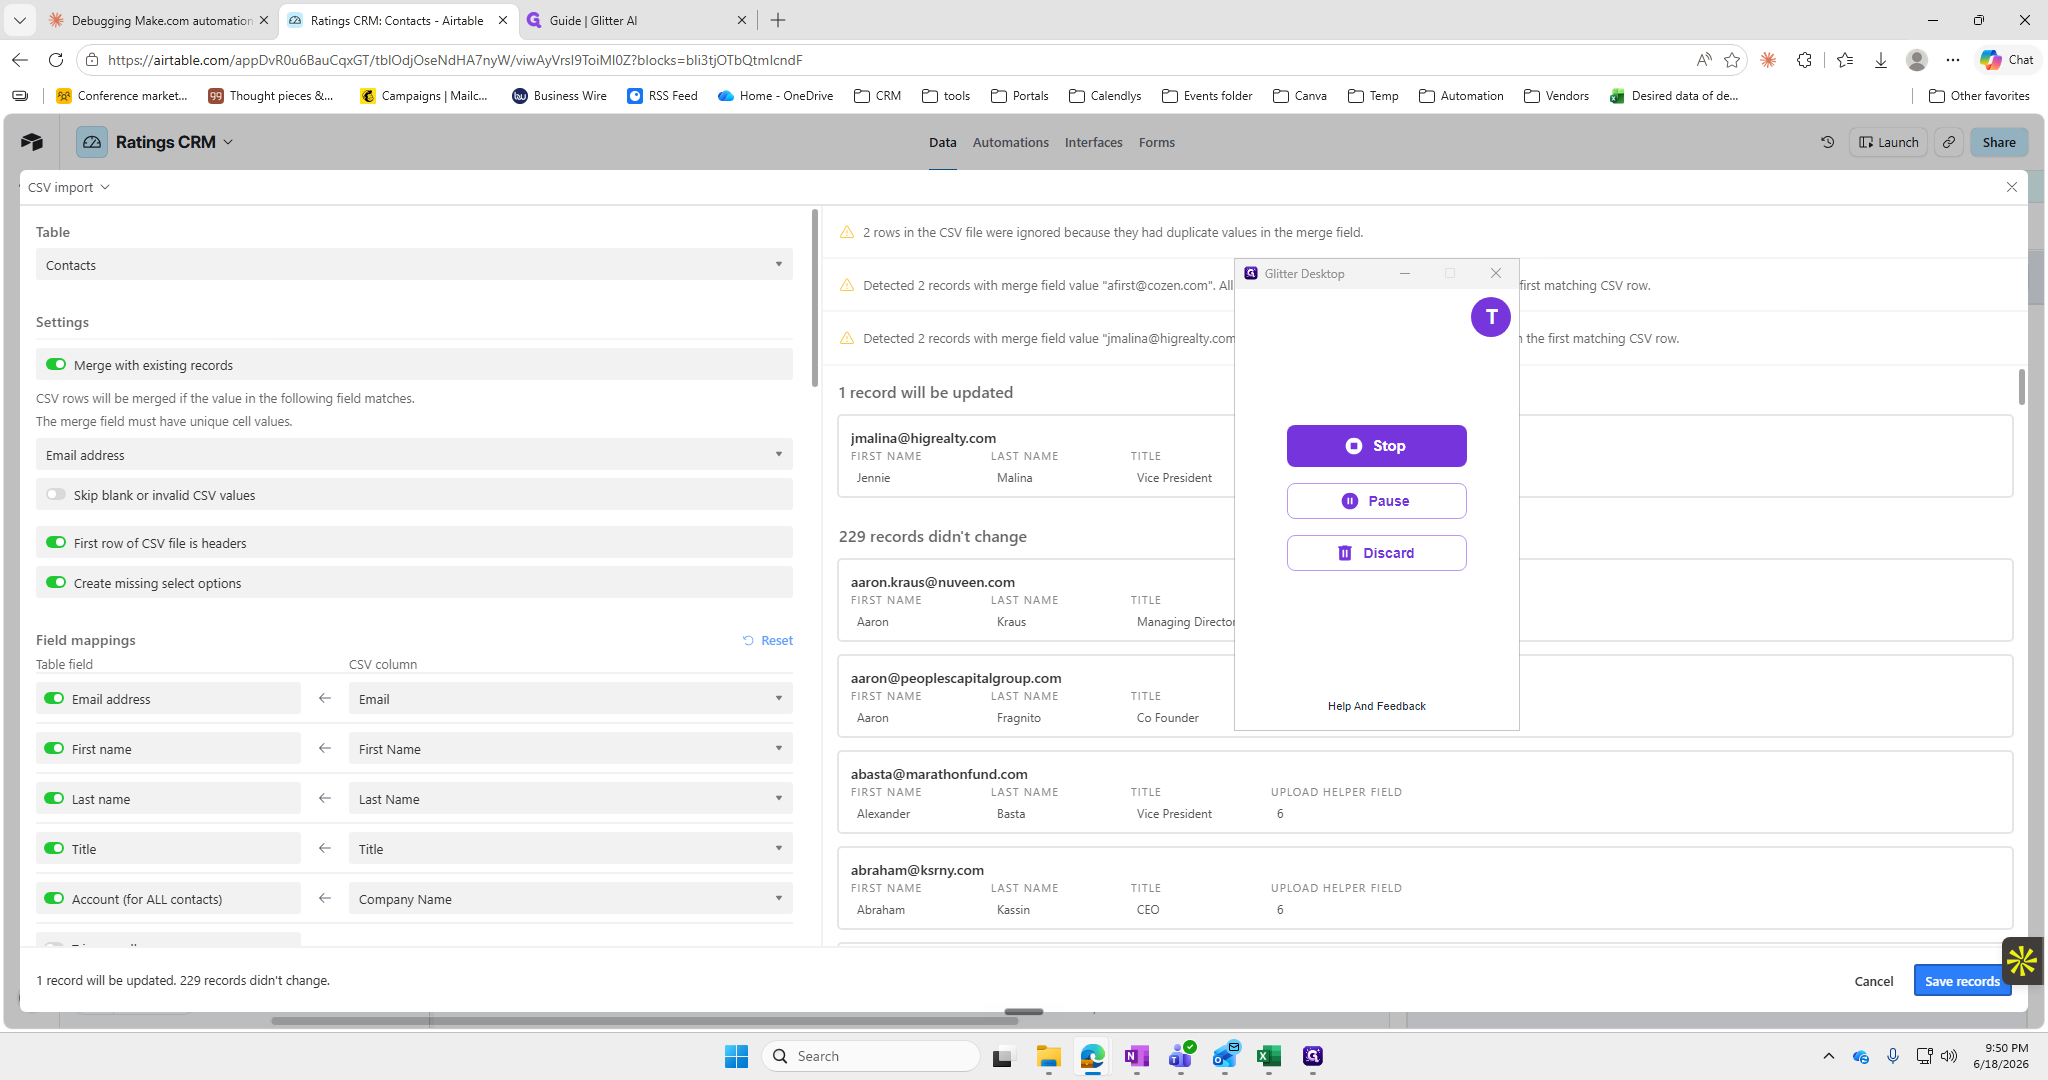
Task: Toggle First name field mapping
Action: 54,748
